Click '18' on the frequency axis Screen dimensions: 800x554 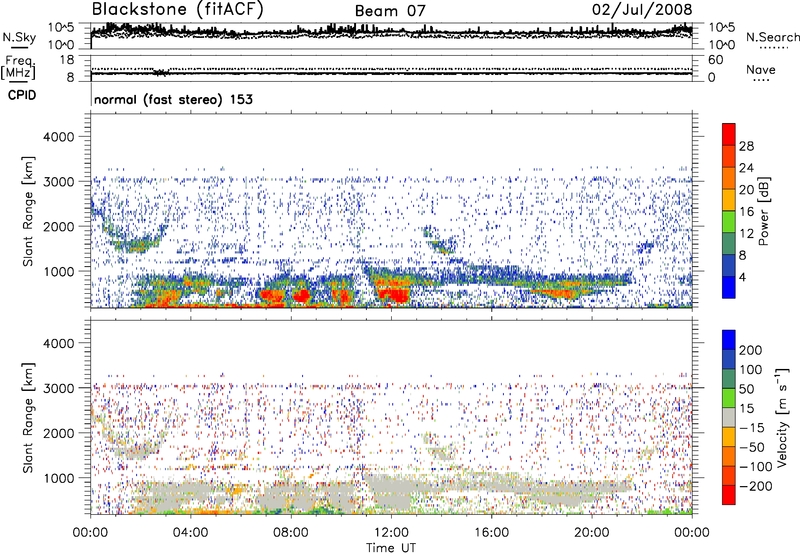pos(67,60)
